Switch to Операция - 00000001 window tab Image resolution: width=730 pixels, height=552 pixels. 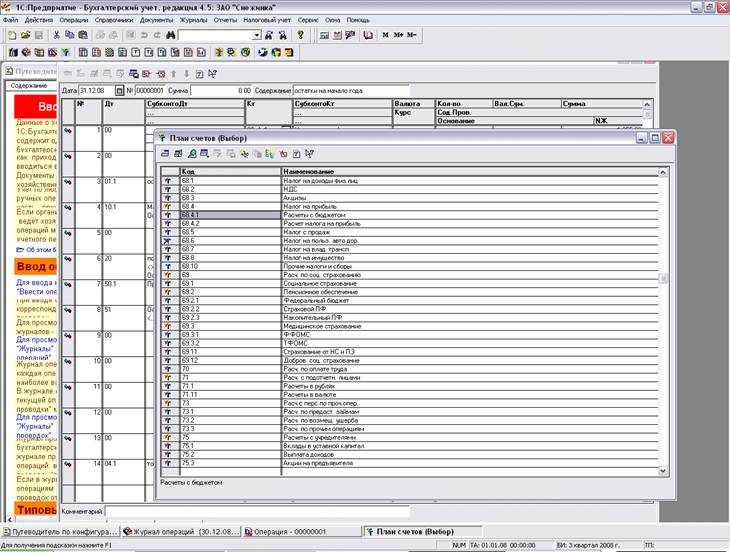(297, 531)
